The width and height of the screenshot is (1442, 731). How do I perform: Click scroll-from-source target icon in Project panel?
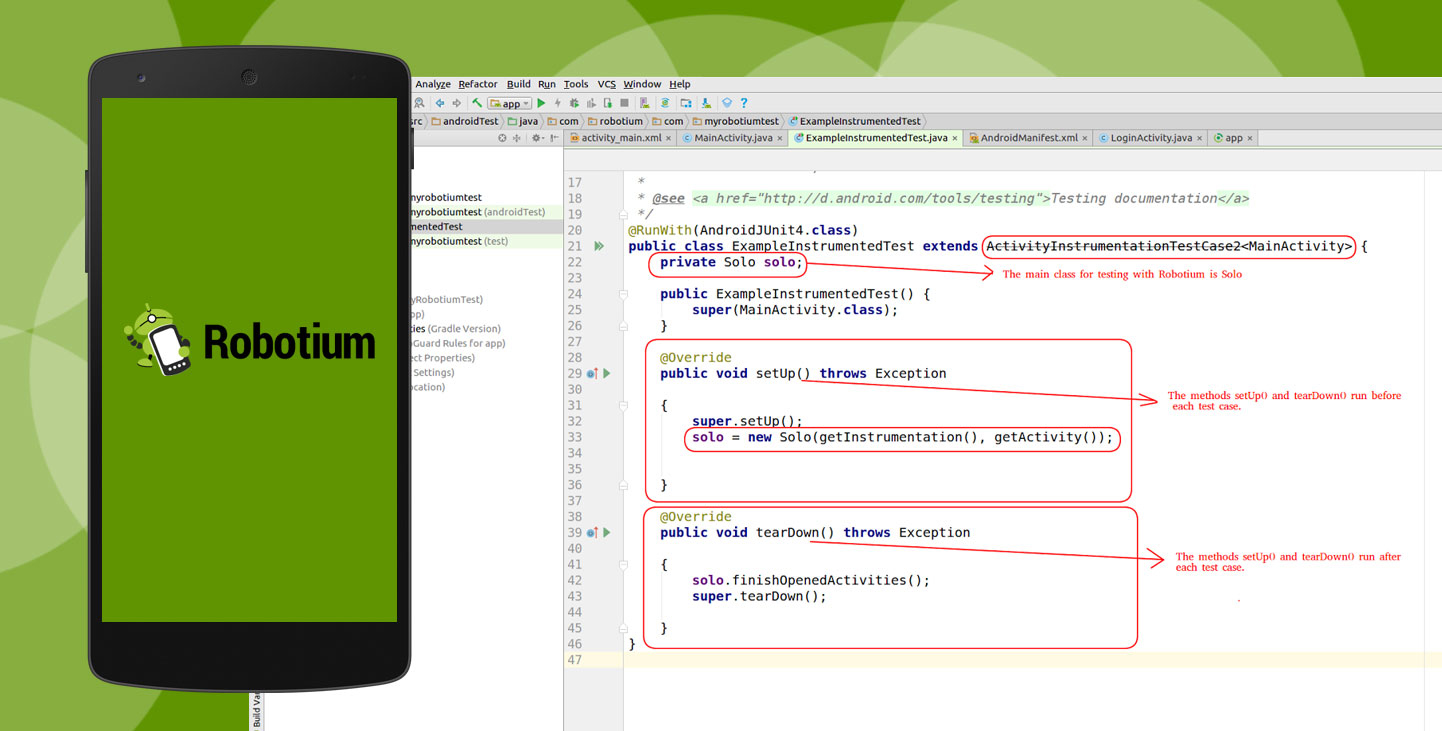point(502,138)
